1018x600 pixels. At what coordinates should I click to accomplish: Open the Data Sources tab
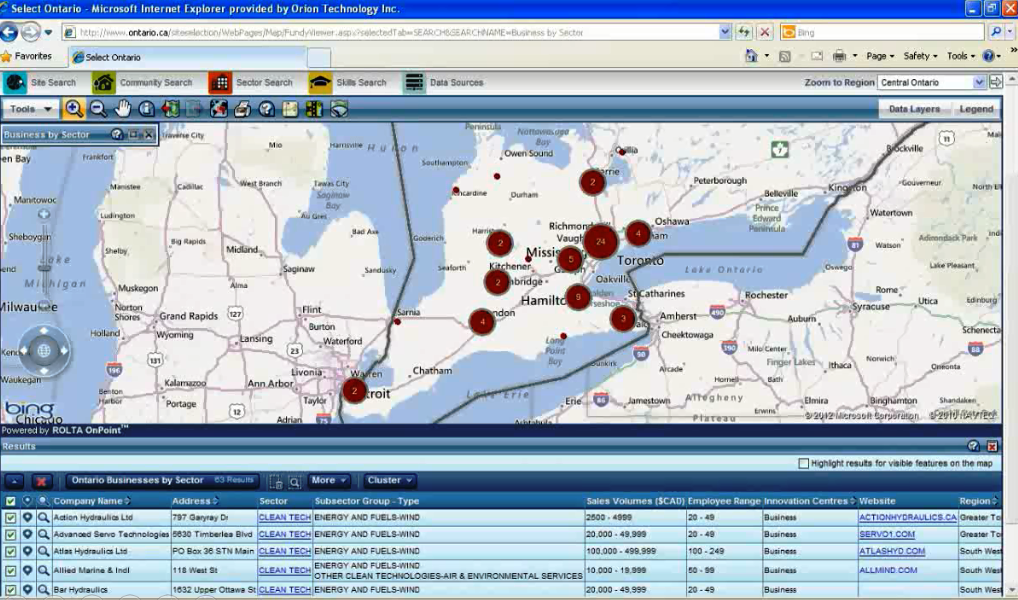tap(443, 82)
